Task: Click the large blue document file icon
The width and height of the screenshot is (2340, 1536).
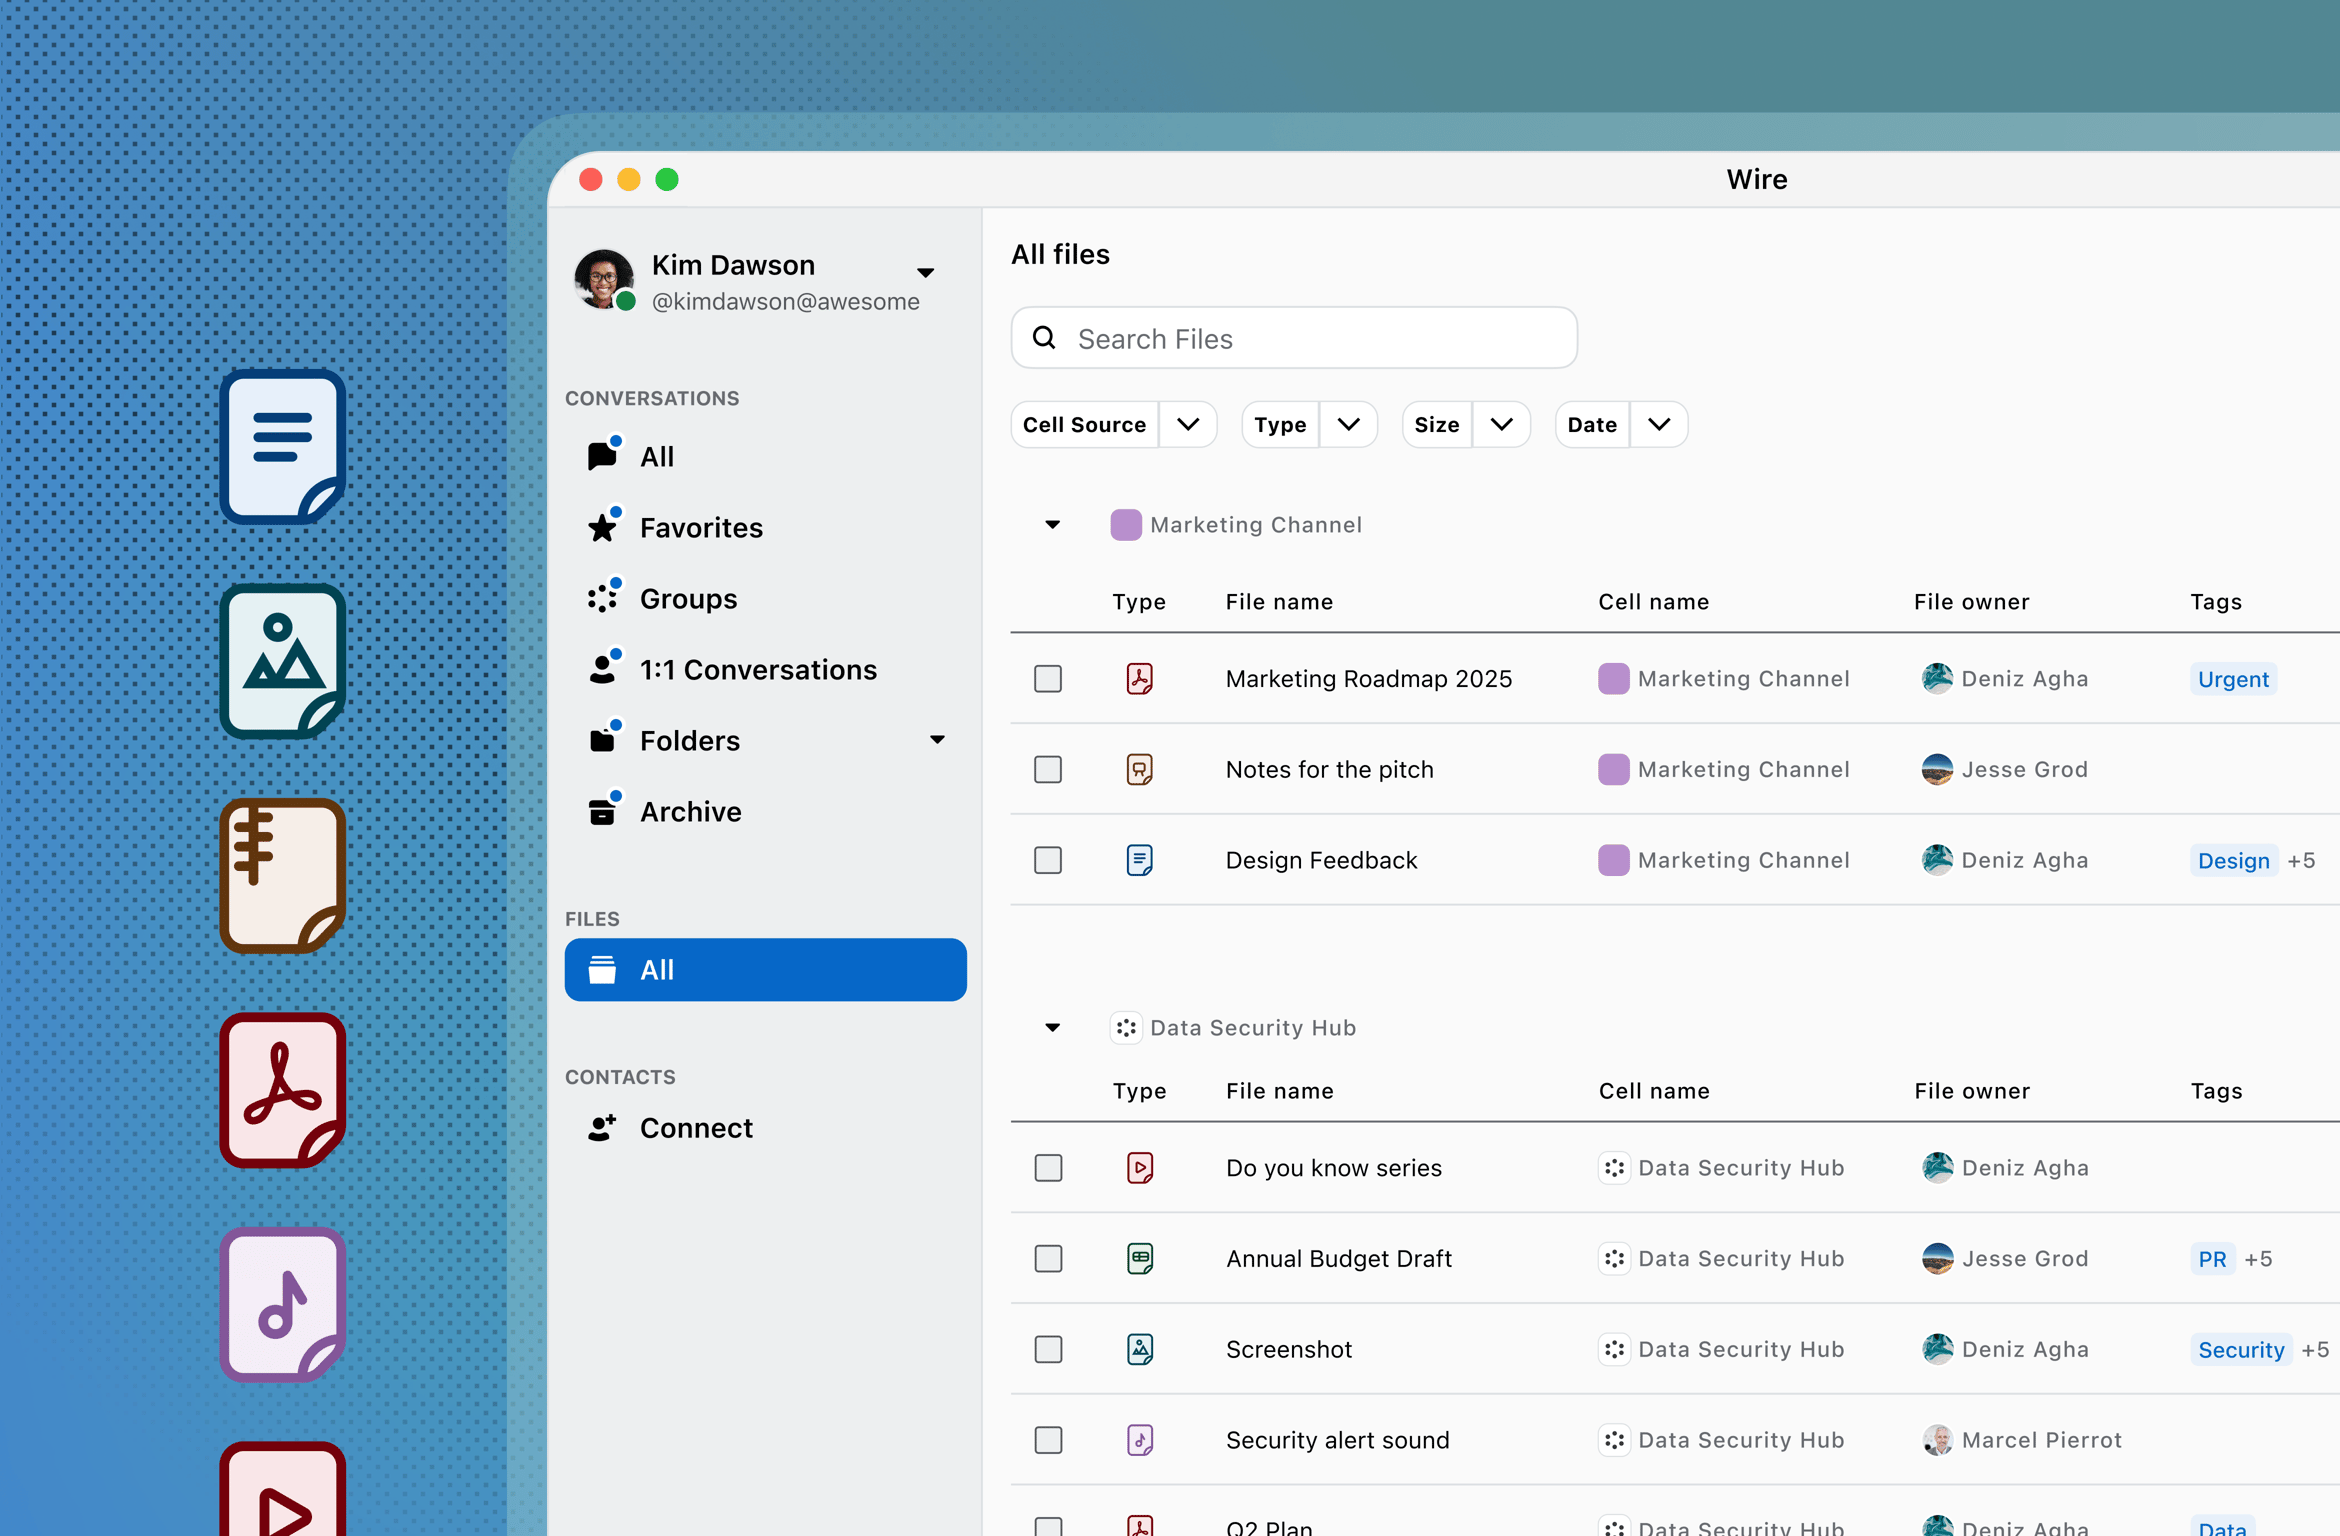Action: pyautogui.click(x=283, y=446)
